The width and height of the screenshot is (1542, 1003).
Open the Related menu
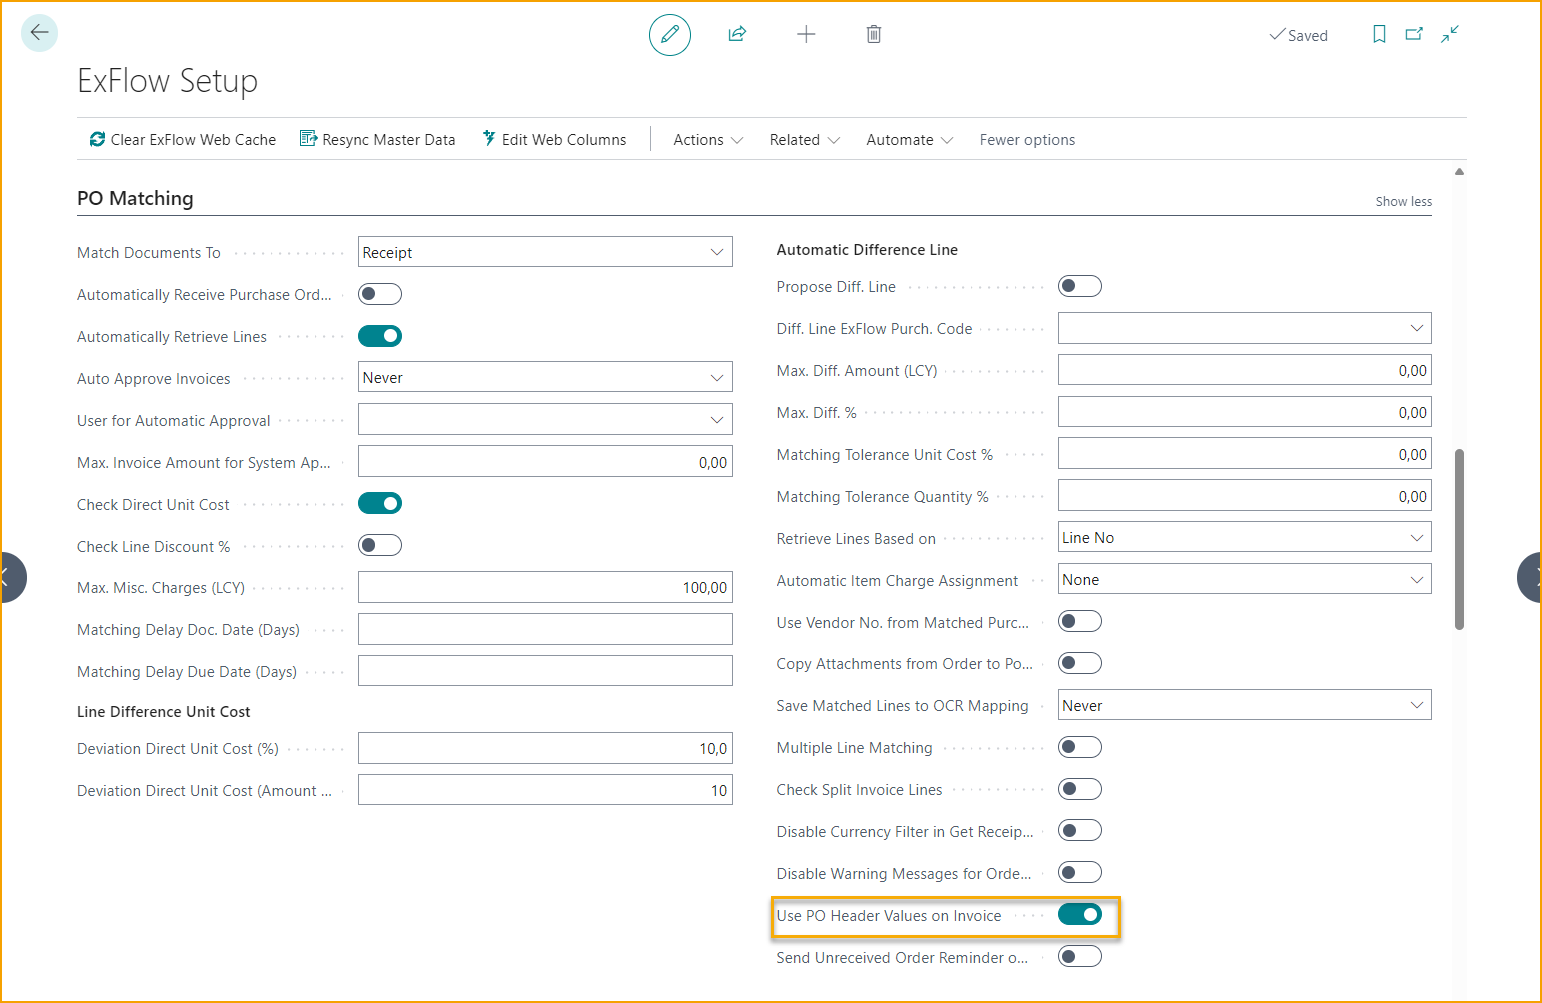point(804,140)
